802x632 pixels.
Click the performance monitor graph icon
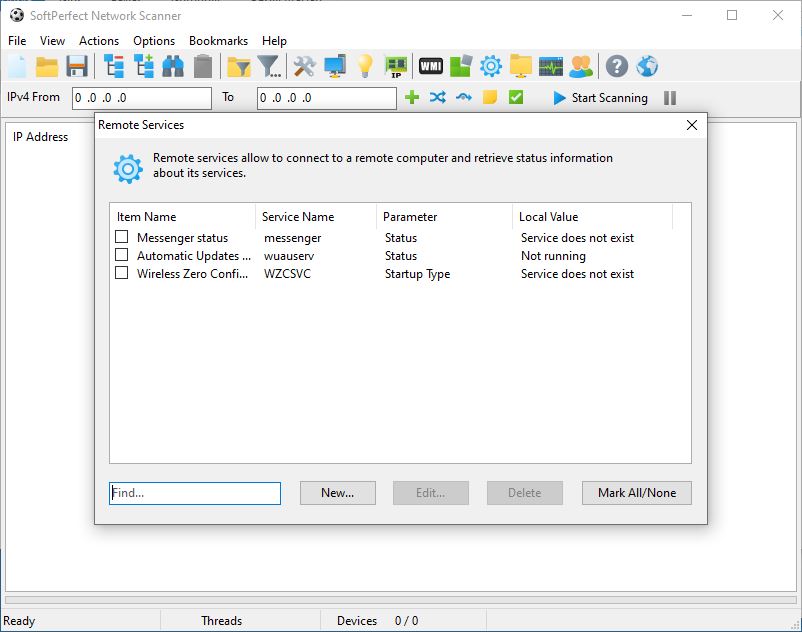click(551, 66)
